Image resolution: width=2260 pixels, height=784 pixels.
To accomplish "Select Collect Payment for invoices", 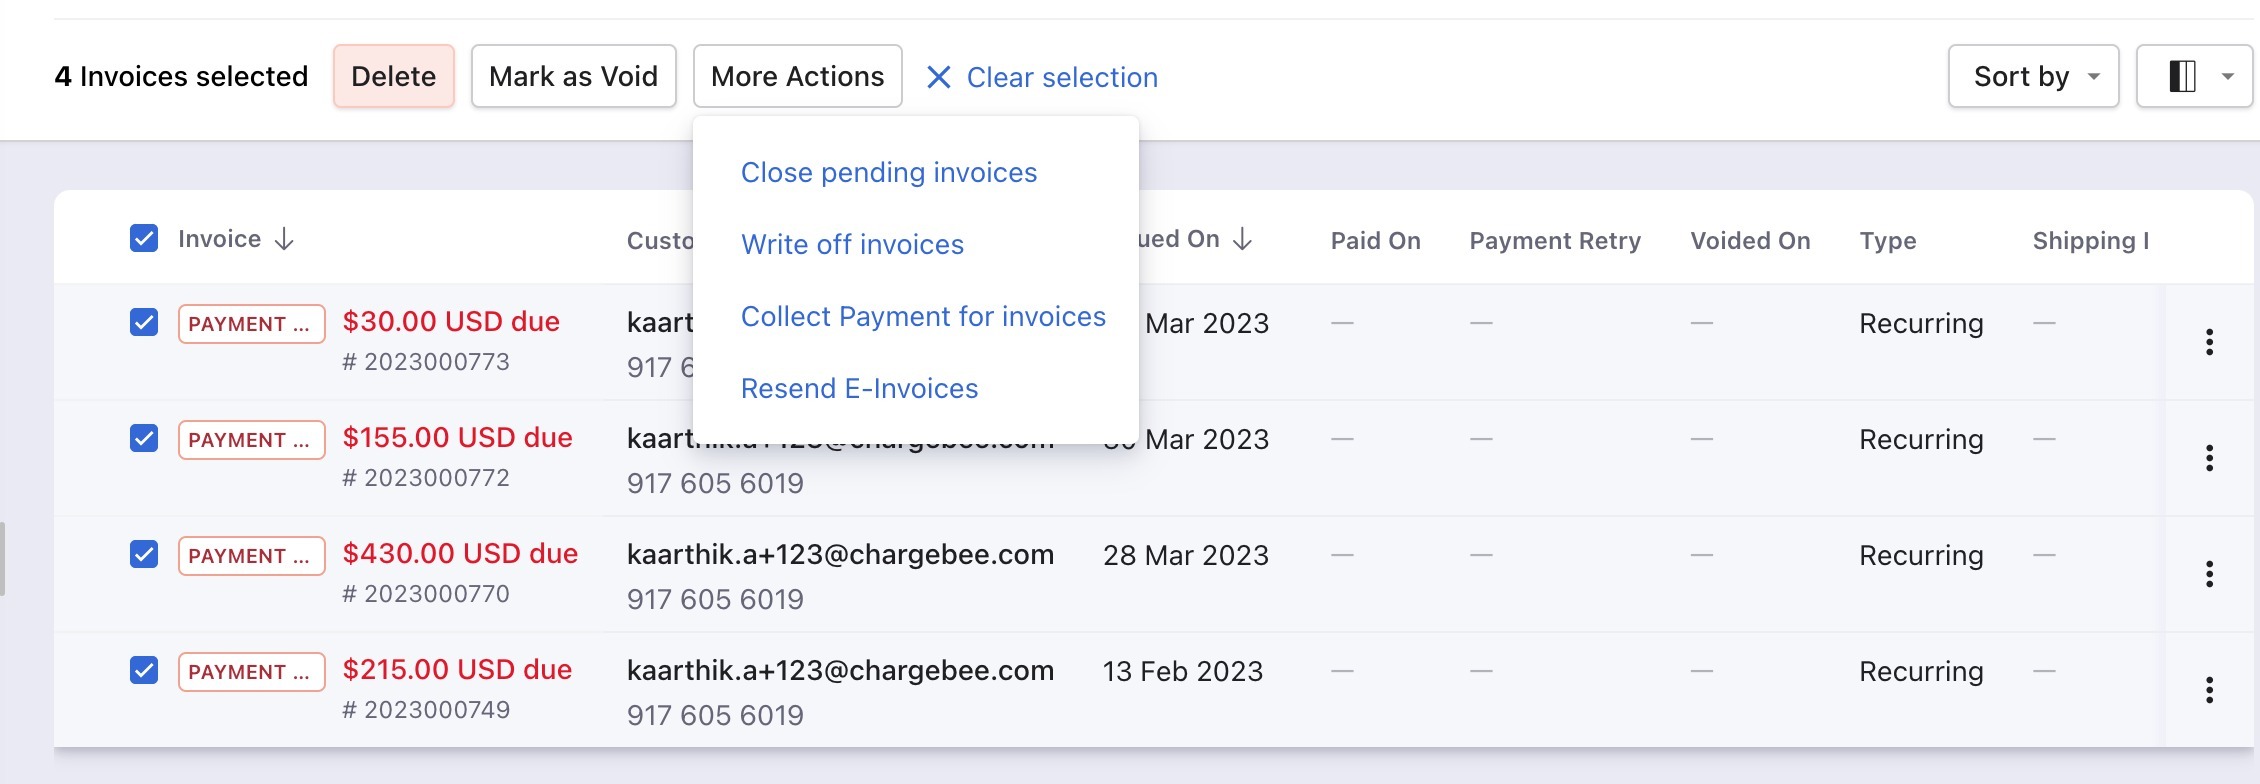I will coord(923,316).
